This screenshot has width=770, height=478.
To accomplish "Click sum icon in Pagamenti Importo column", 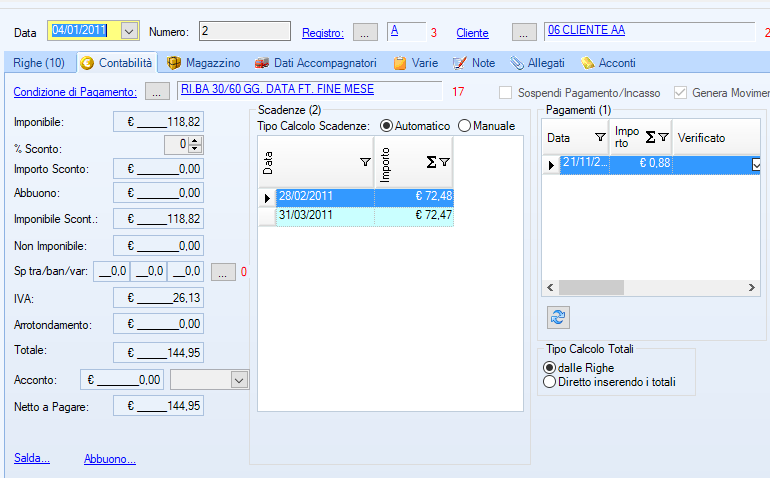I will (x=650, y=137).
